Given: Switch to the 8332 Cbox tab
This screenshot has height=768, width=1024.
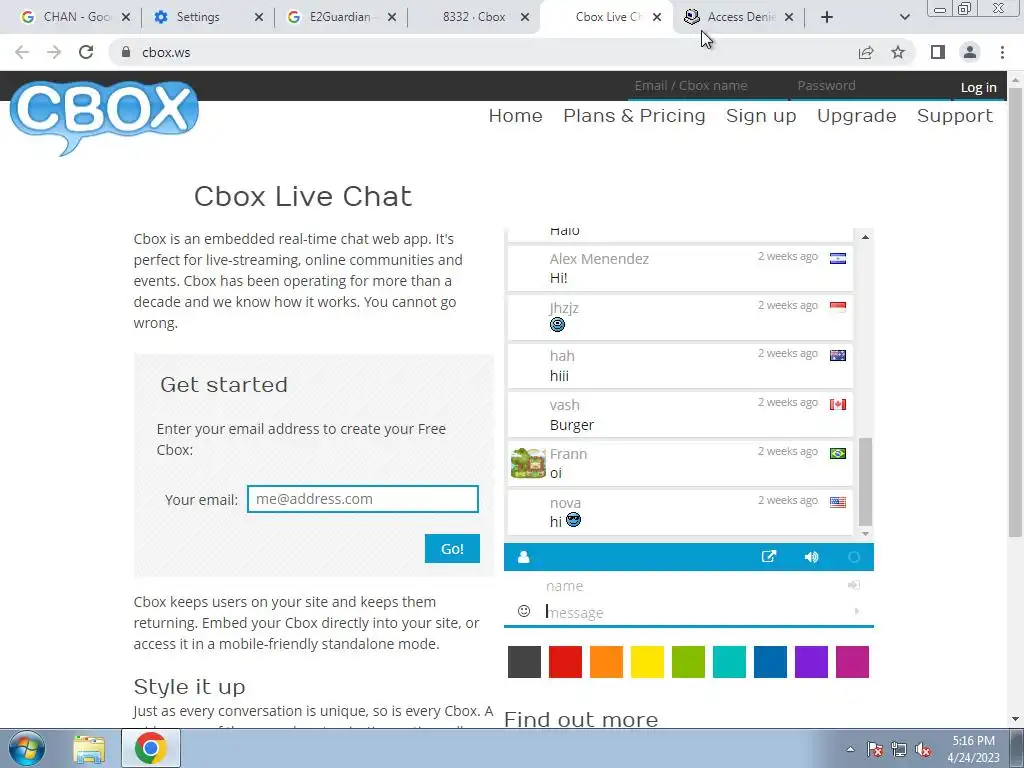Looking at the screenshot, I should tap(473, 17).
